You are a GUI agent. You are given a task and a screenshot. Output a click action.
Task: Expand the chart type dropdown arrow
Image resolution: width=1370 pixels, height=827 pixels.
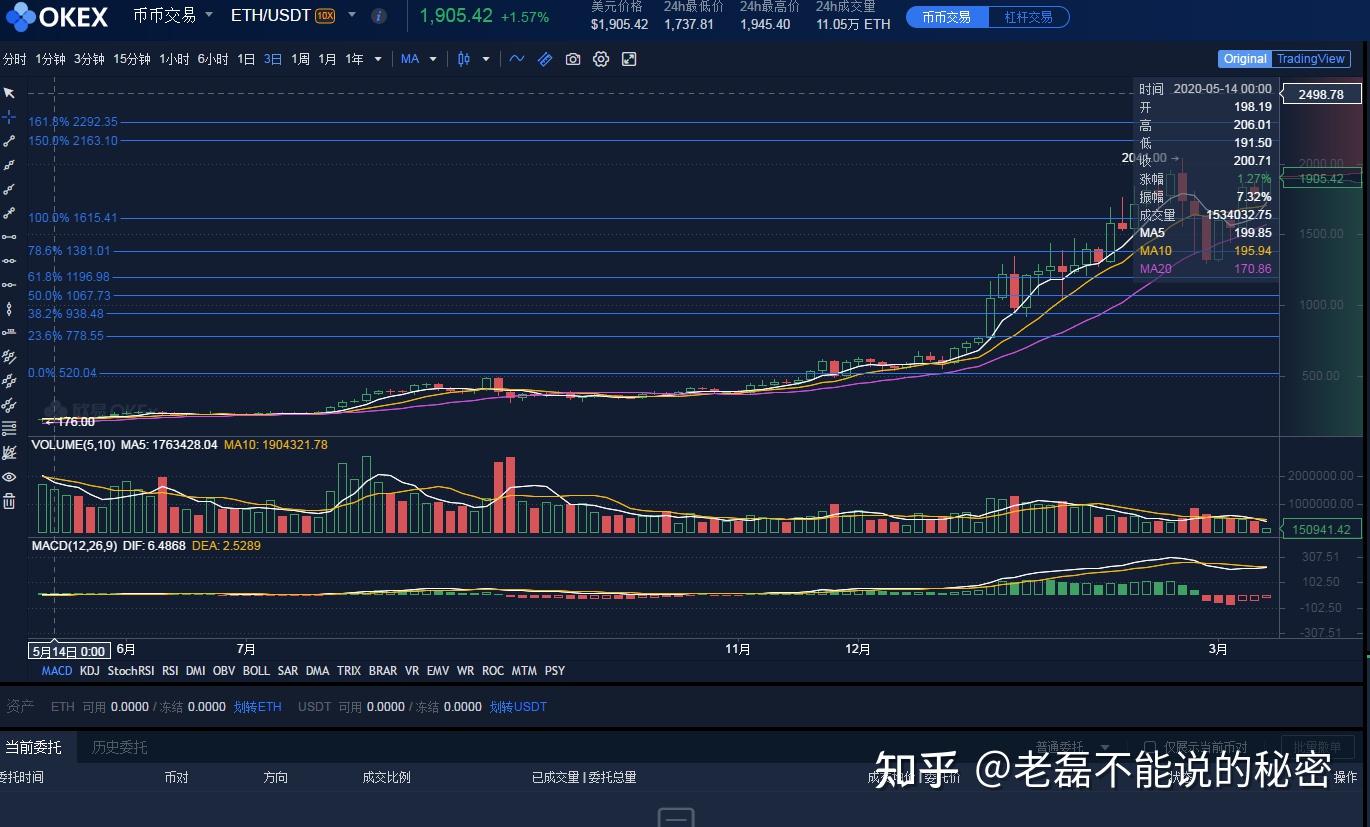tap(486, 59)
